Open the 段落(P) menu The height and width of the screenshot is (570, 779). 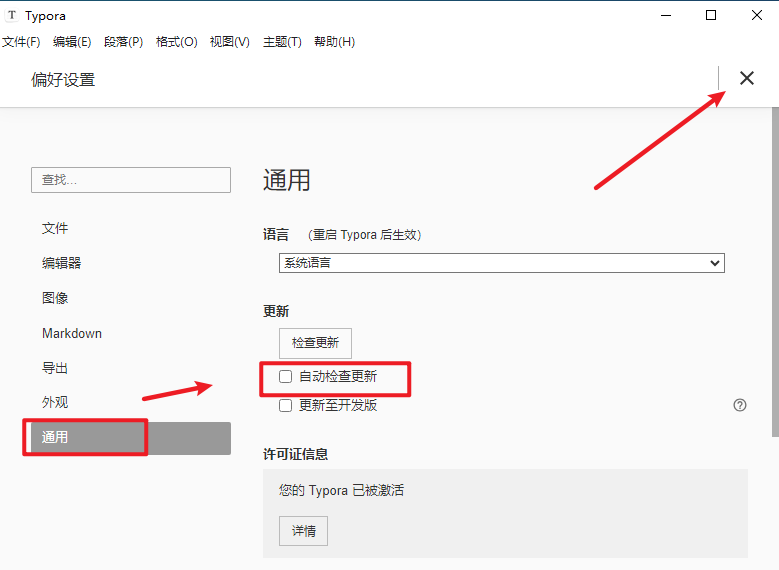point(124,42)
